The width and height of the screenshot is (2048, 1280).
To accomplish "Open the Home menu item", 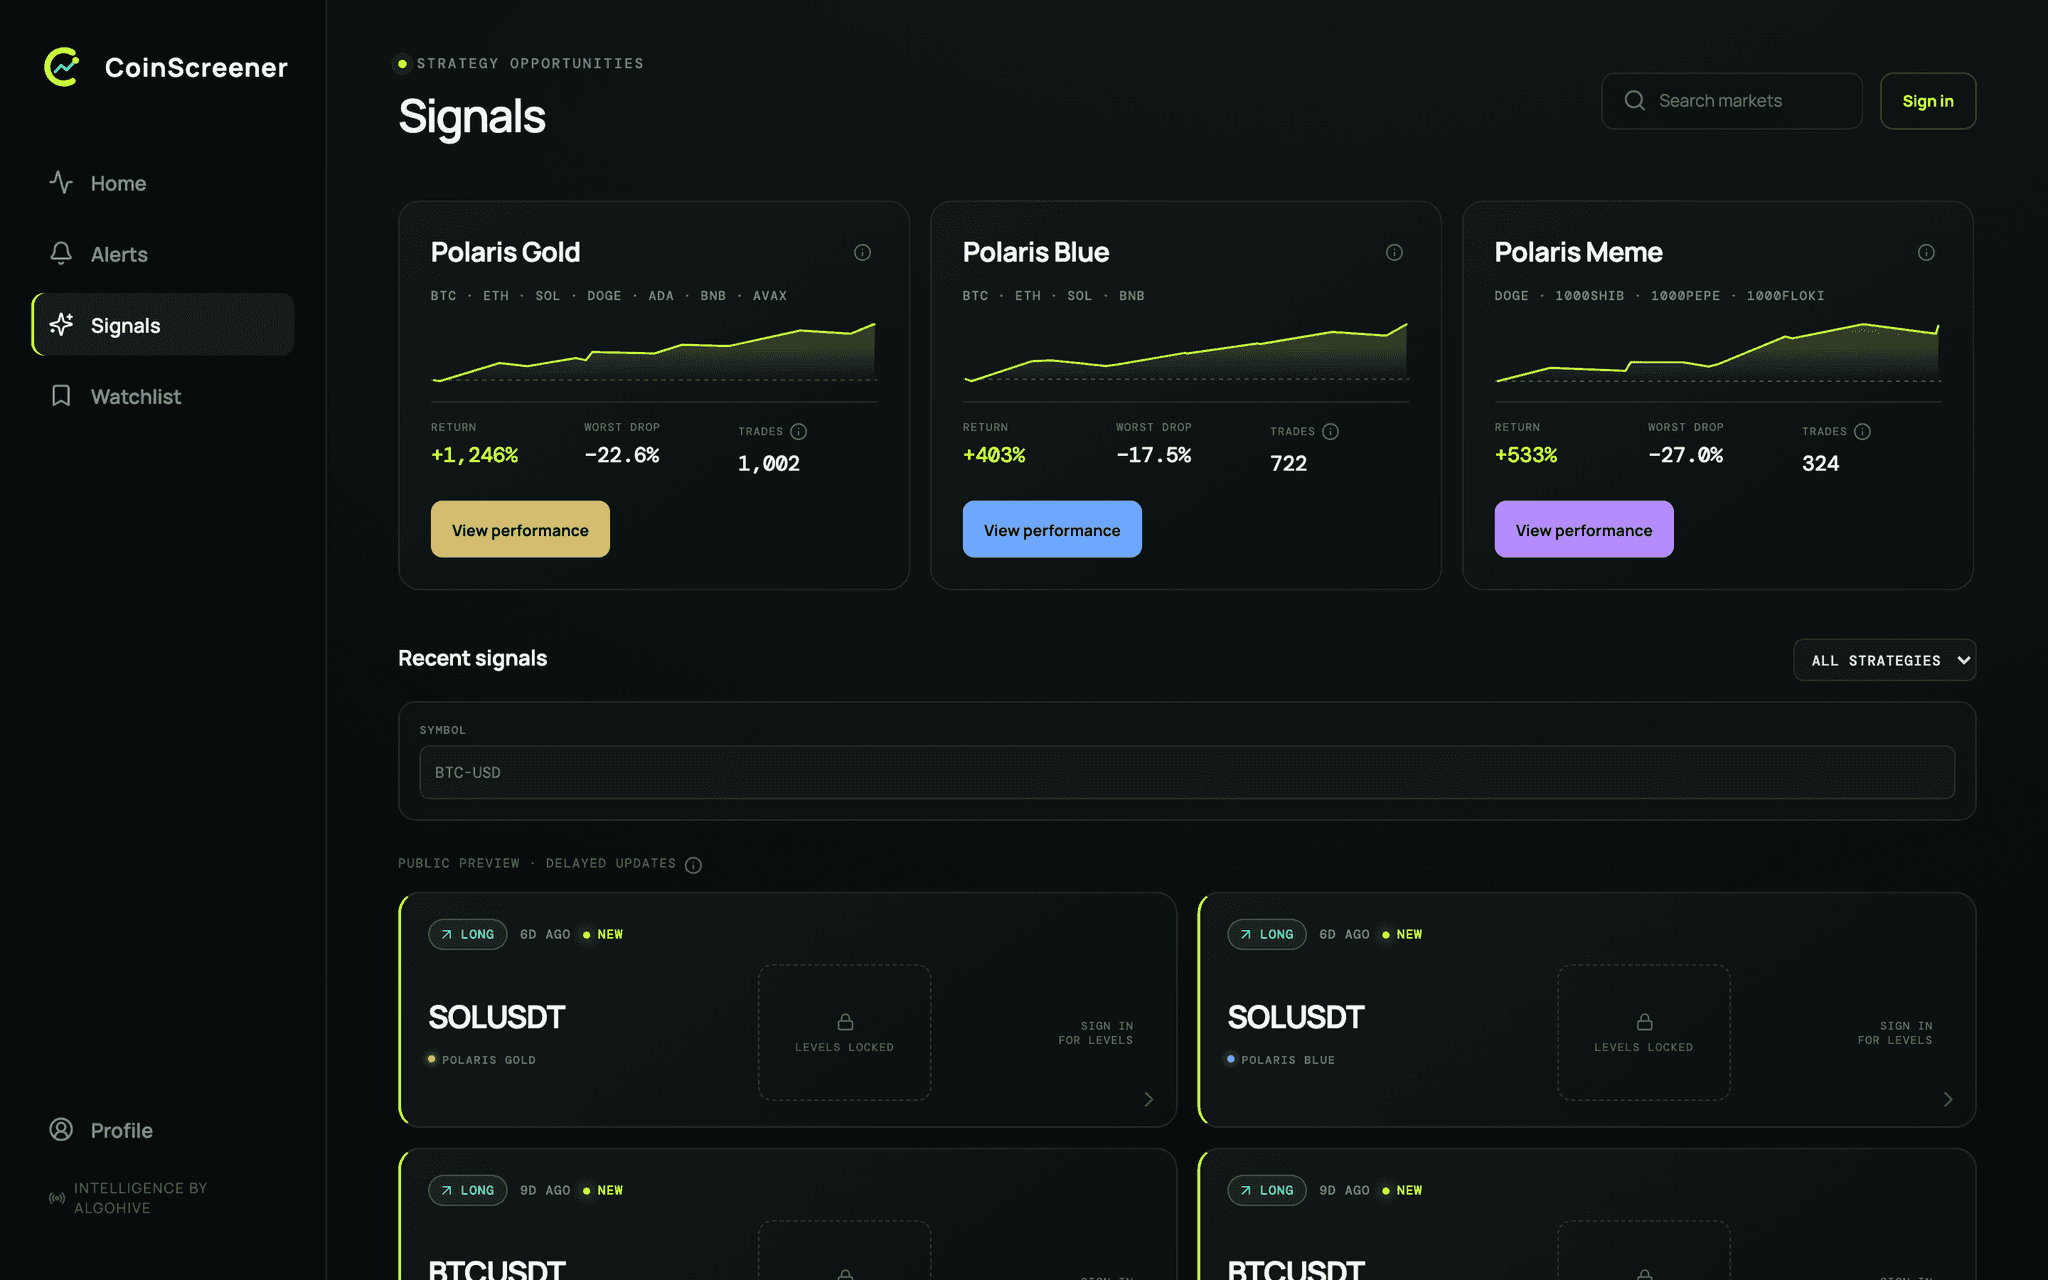I will pyautogui.click(x=163, y=183).
